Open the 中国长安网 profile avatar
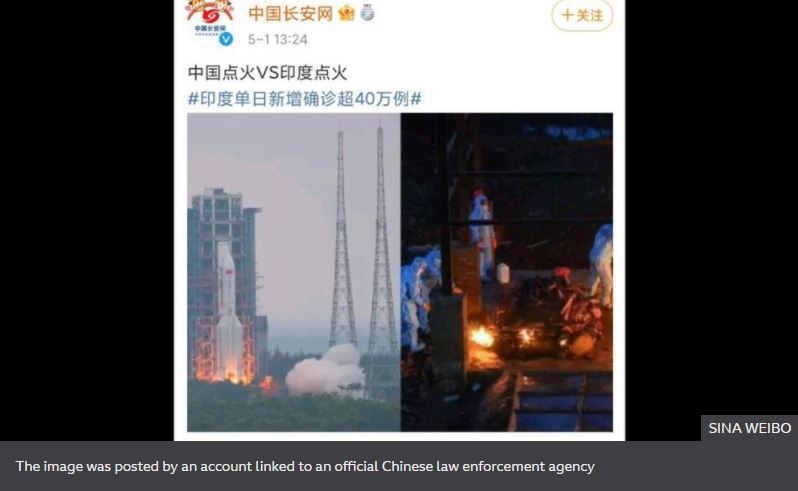The width and height of the screenshot is (798, 491). [210, 21]
